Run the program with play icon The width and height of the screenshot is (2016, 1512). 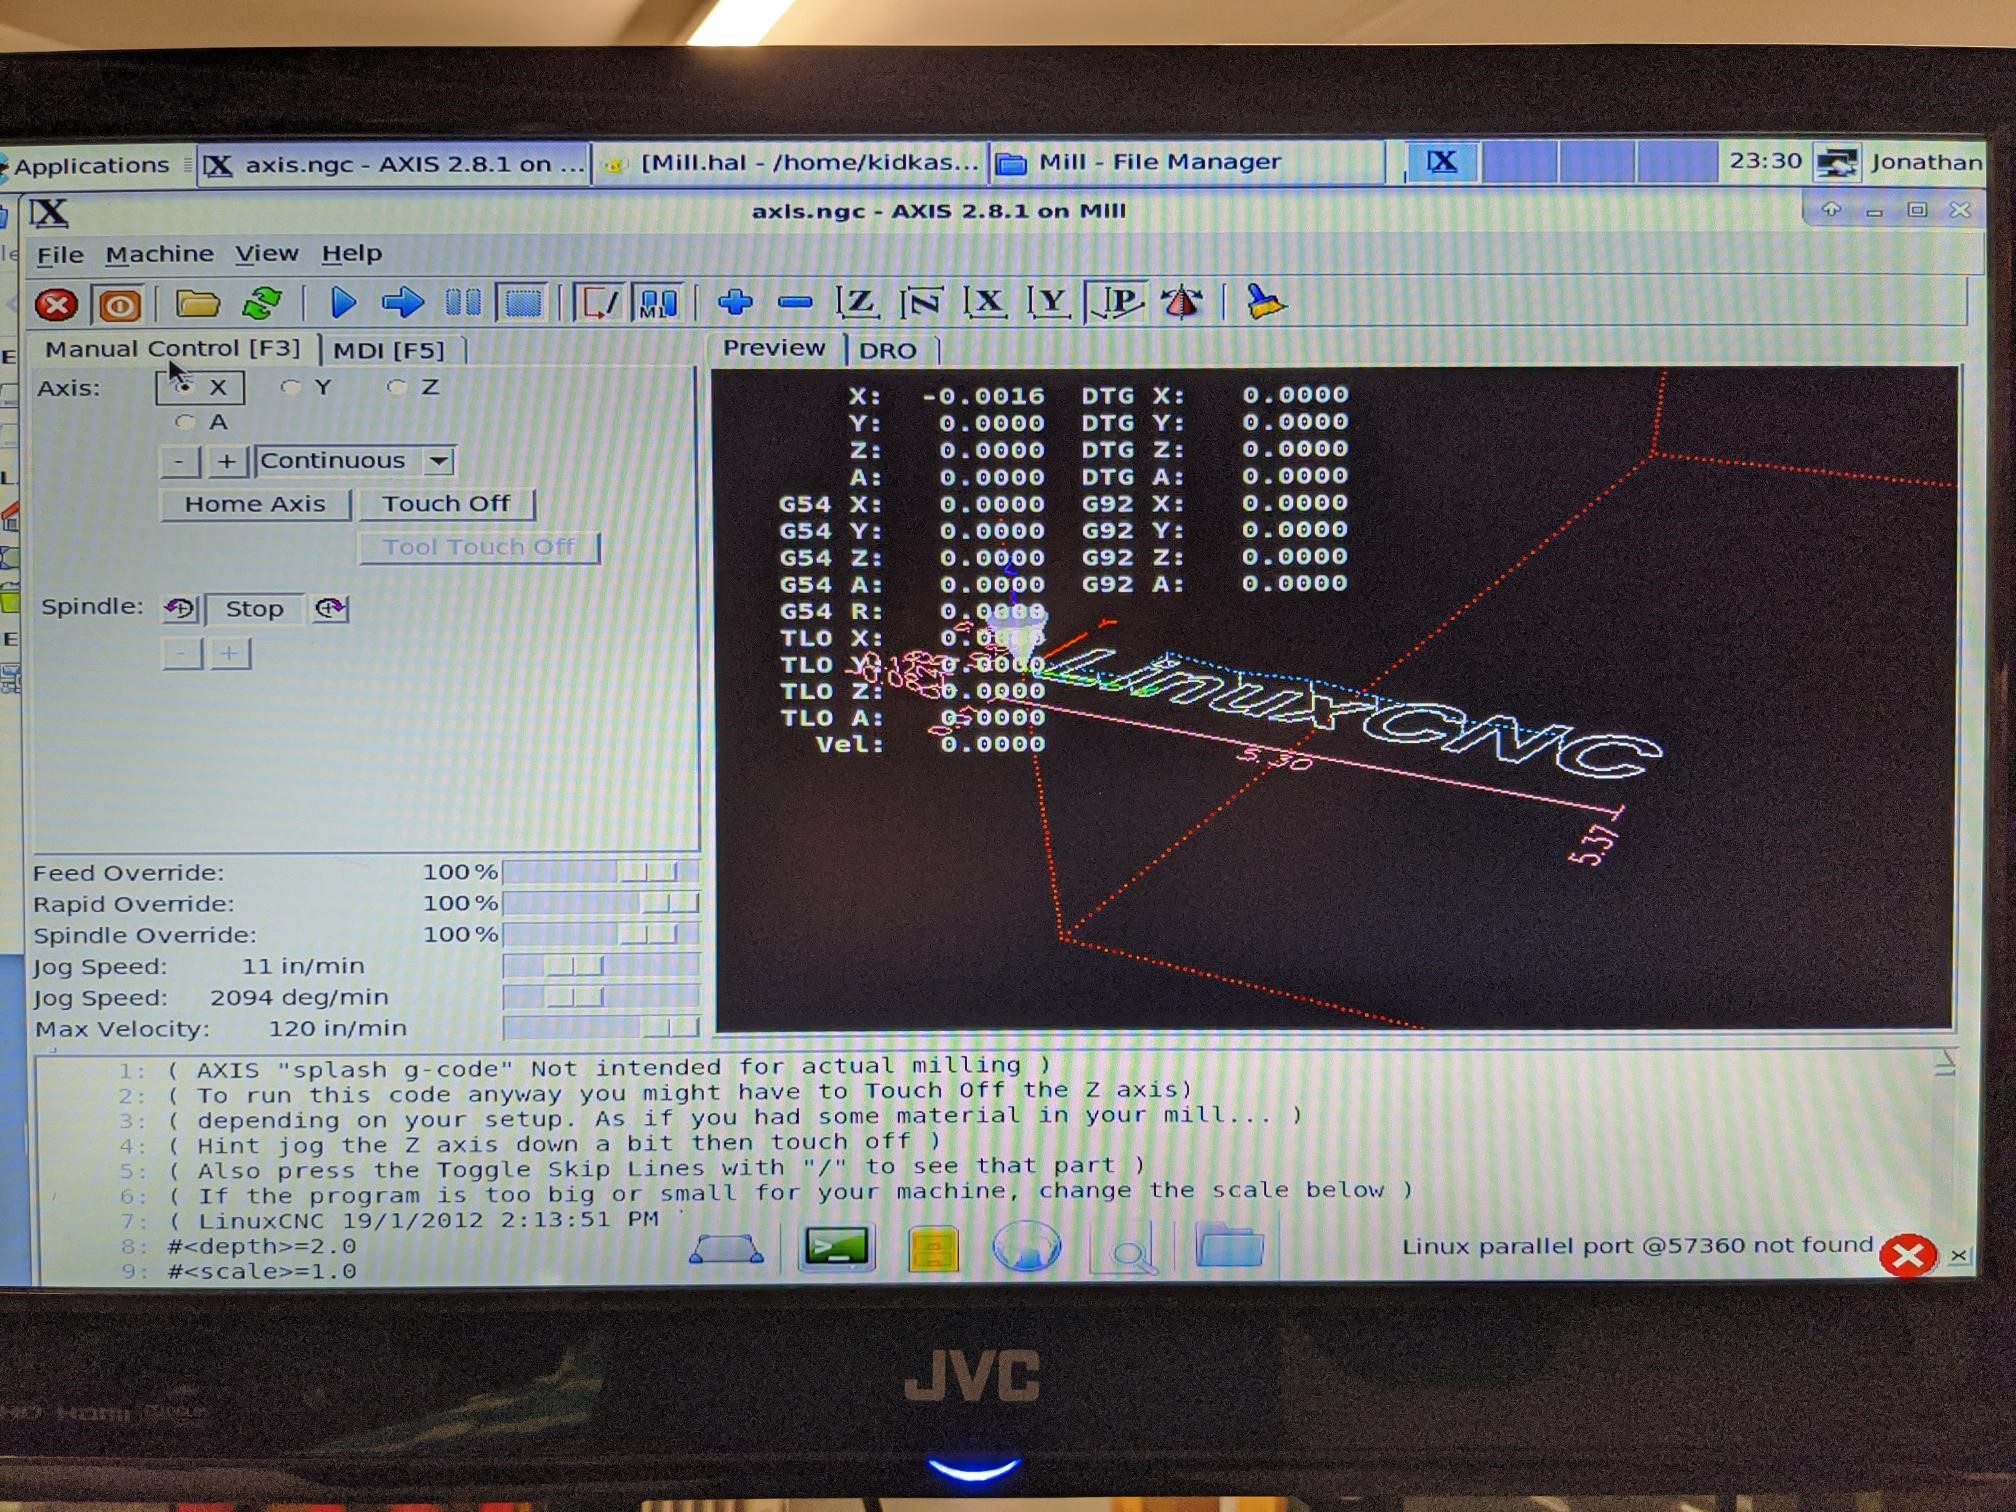[343, 302]
